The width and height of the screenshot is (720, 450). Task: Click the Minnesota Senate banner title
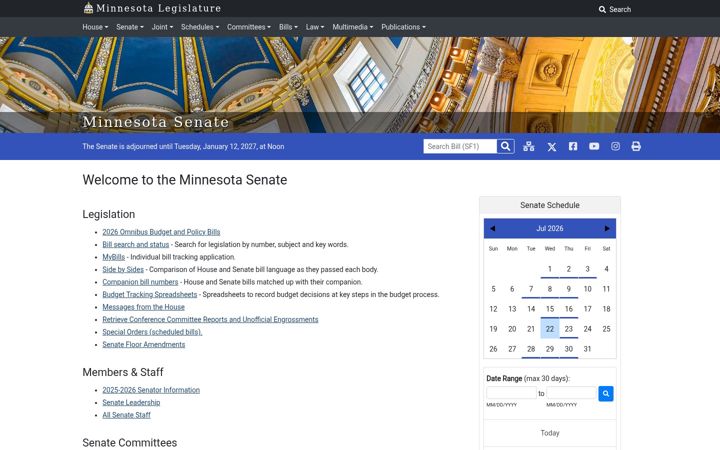coord(156,122)
